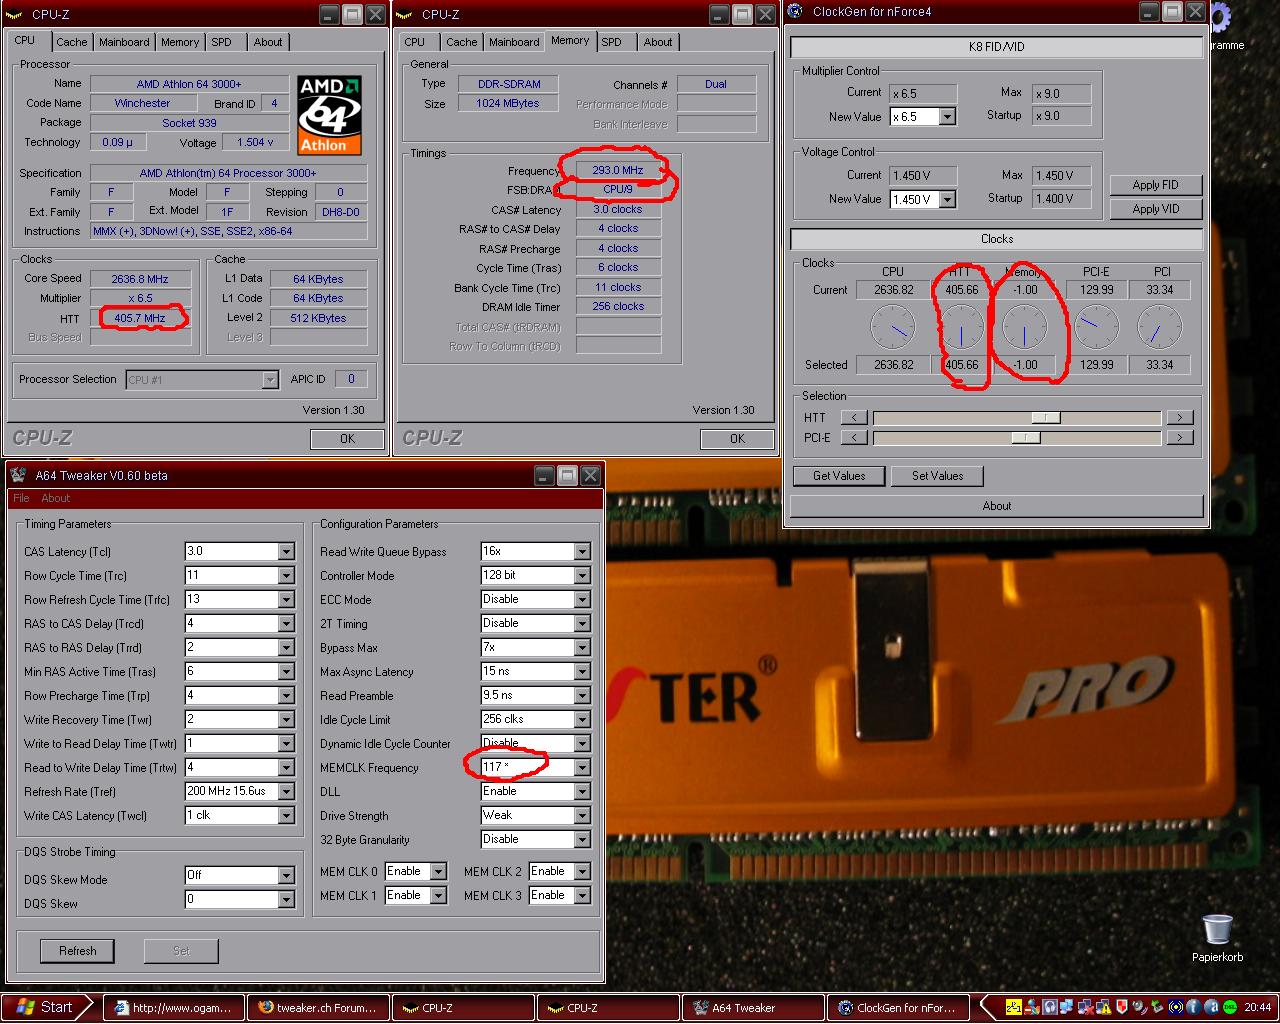Viewport: 1280px width, 1024px height.
Task: Open the MEM CLK 0 Enable dropdown
Action: click(x=438, y=872)
